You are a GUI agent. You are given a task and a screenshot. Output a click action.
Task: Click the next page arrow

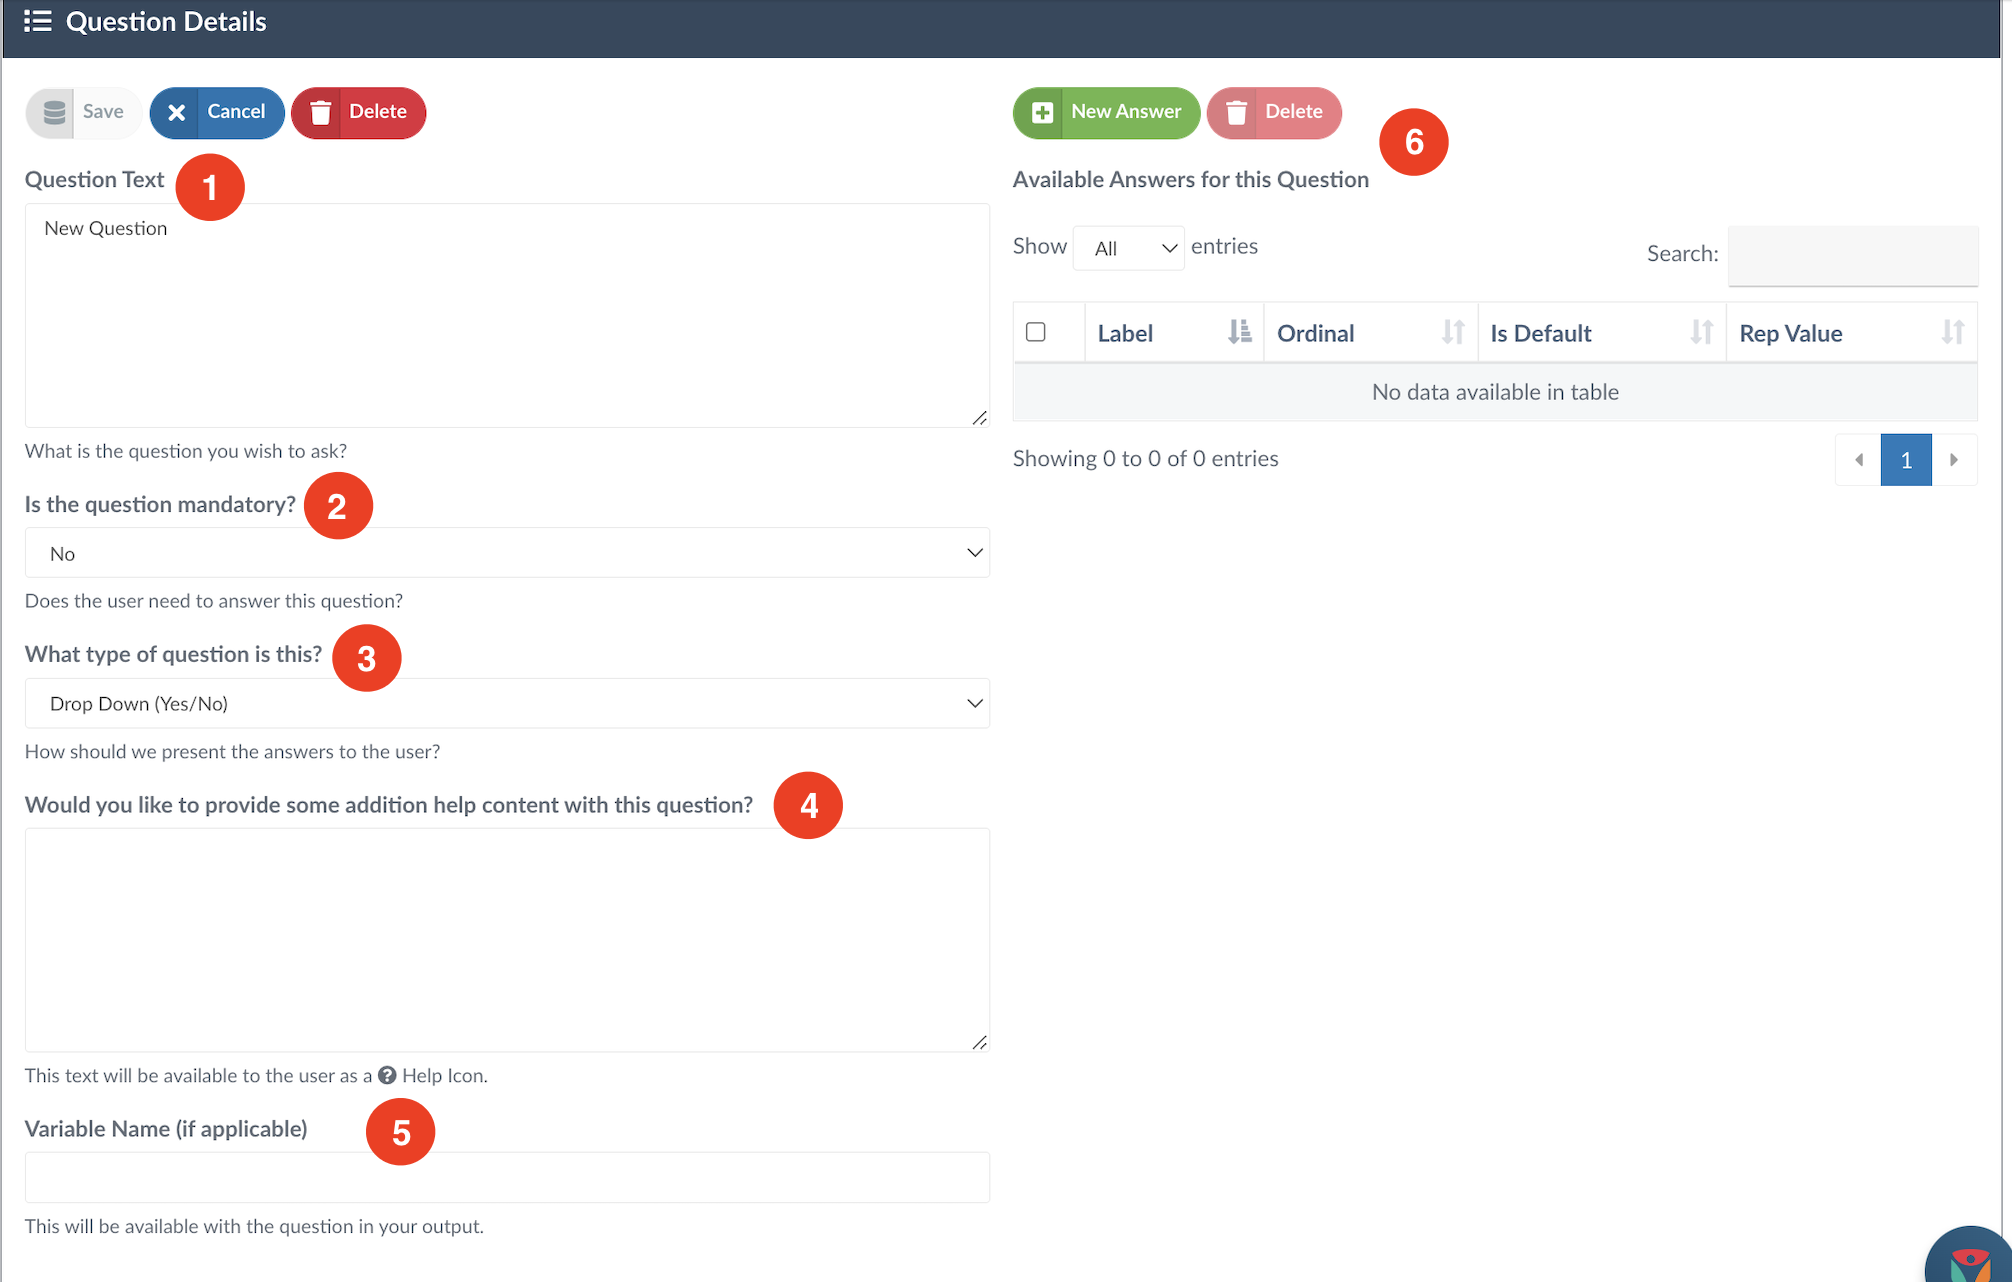pos(1953,460)
